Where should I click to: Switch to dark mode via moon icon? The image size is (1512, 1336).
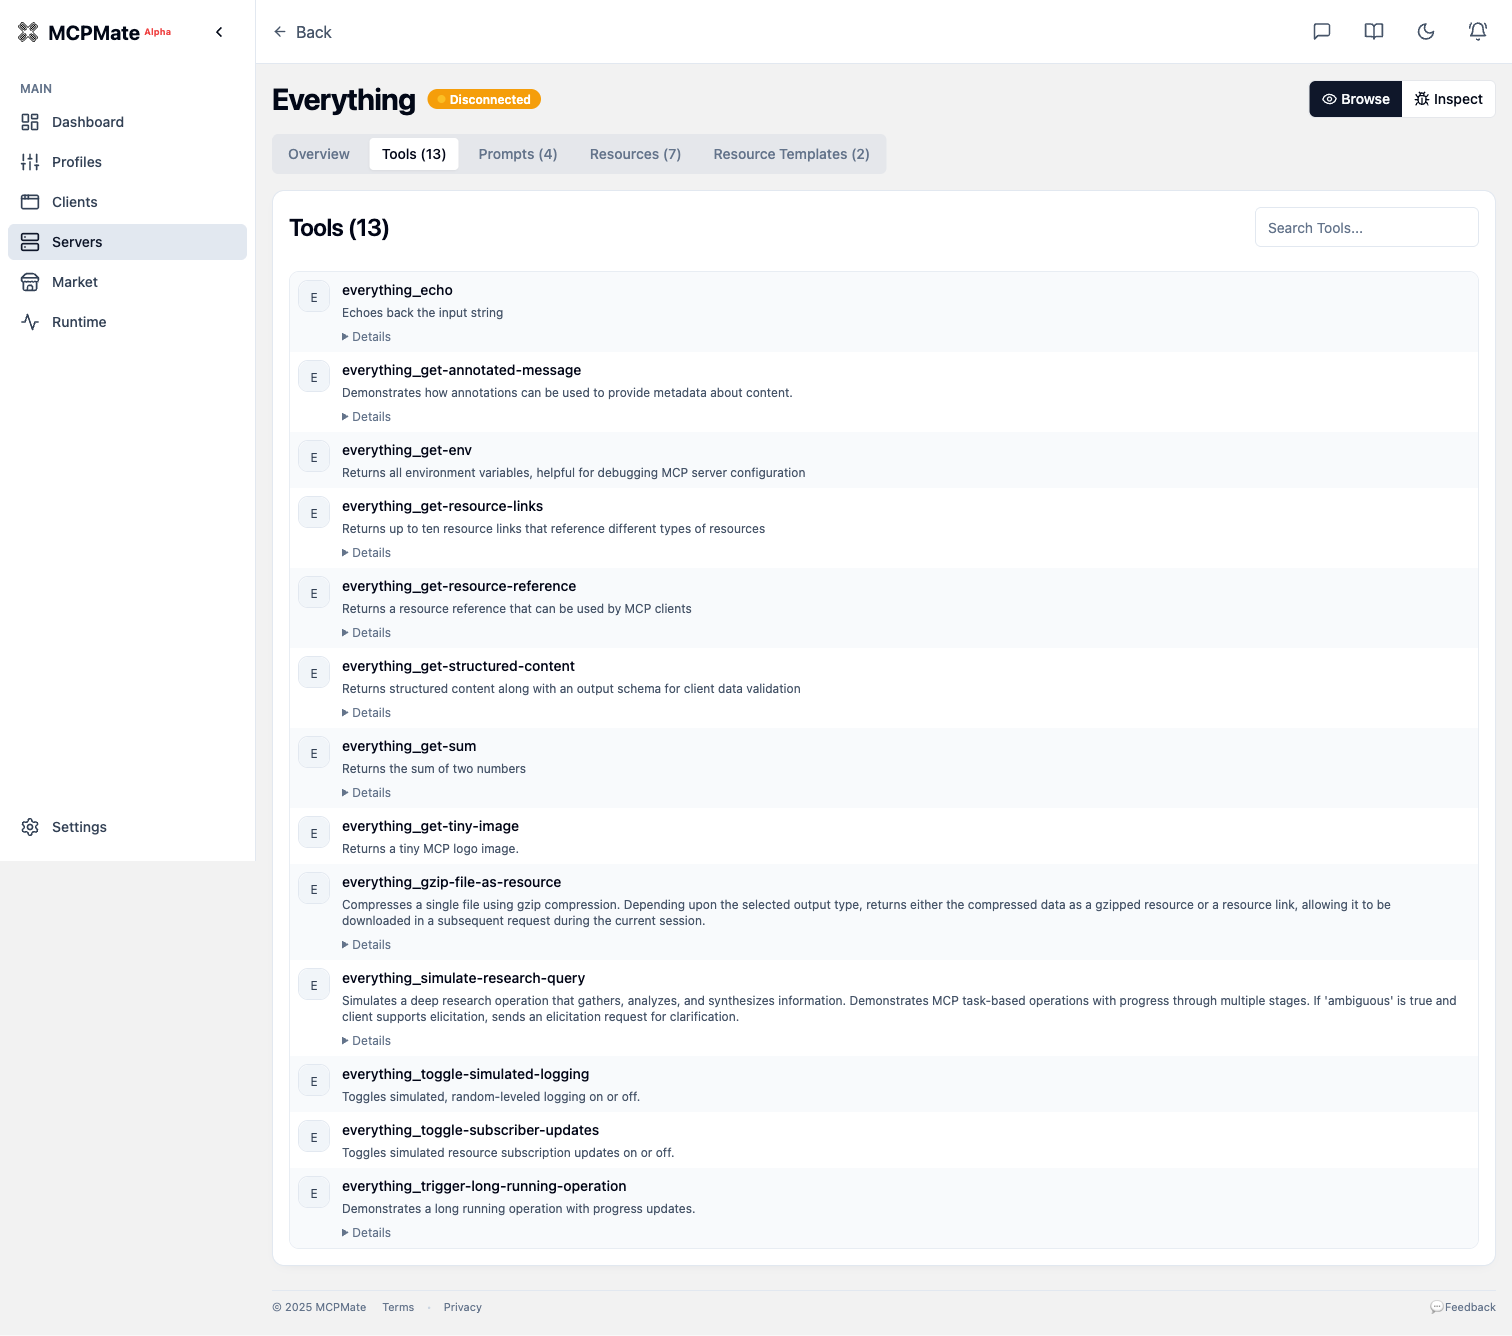click(x=1425, y=31)
